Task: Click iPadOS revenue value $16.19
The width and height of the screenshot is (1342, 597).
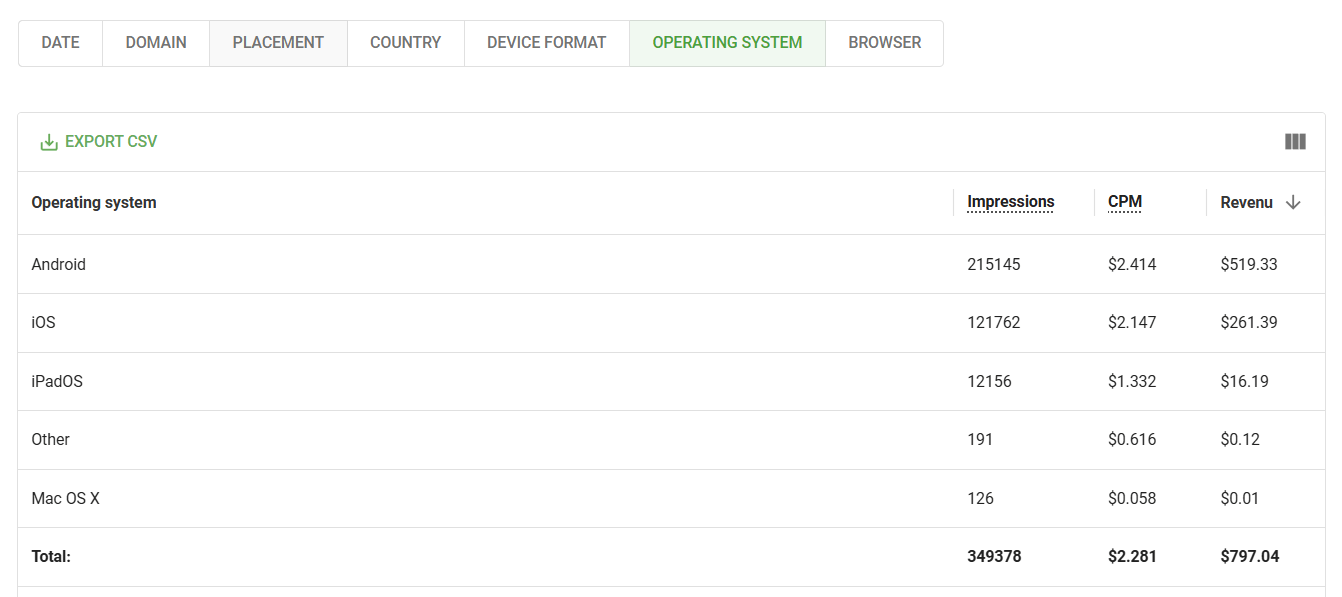Action: tap(1245, 382)
